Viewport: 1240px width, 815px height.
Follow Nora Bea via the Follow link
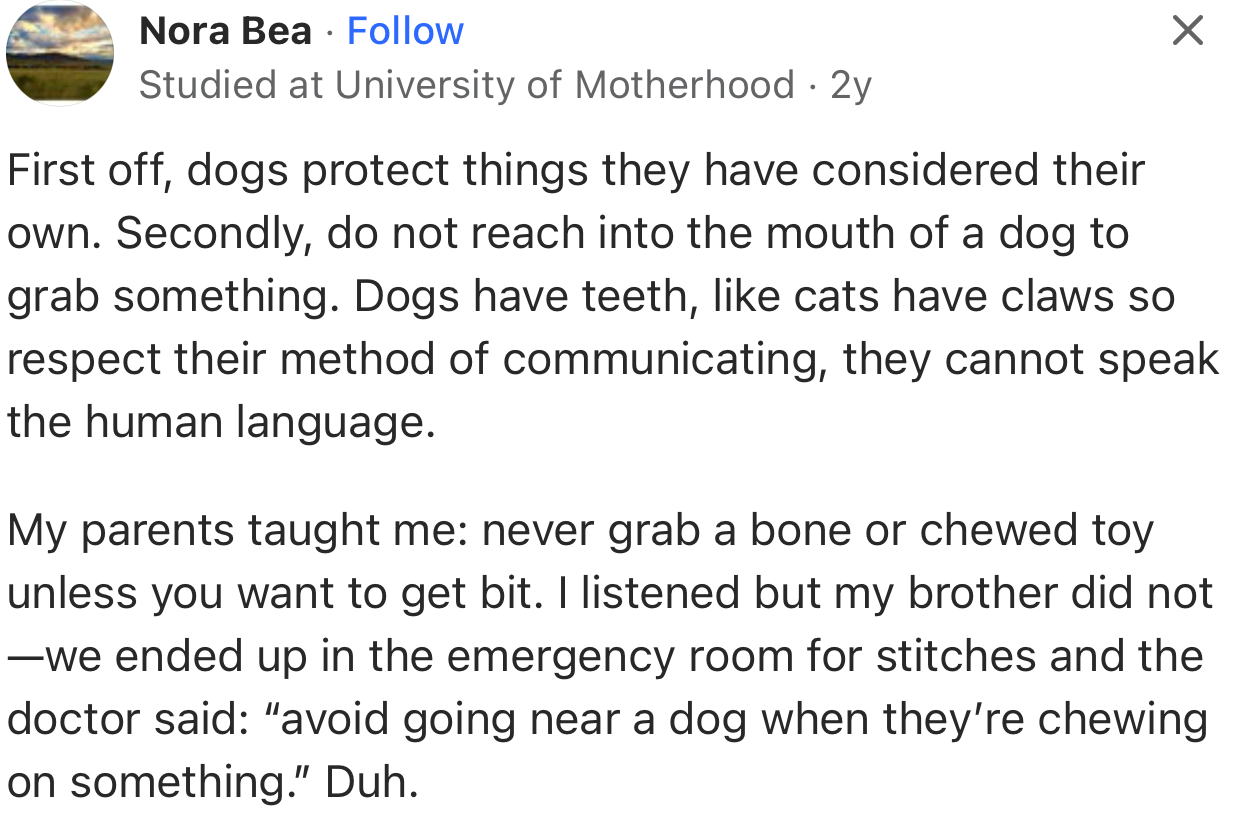pos(405,30)
